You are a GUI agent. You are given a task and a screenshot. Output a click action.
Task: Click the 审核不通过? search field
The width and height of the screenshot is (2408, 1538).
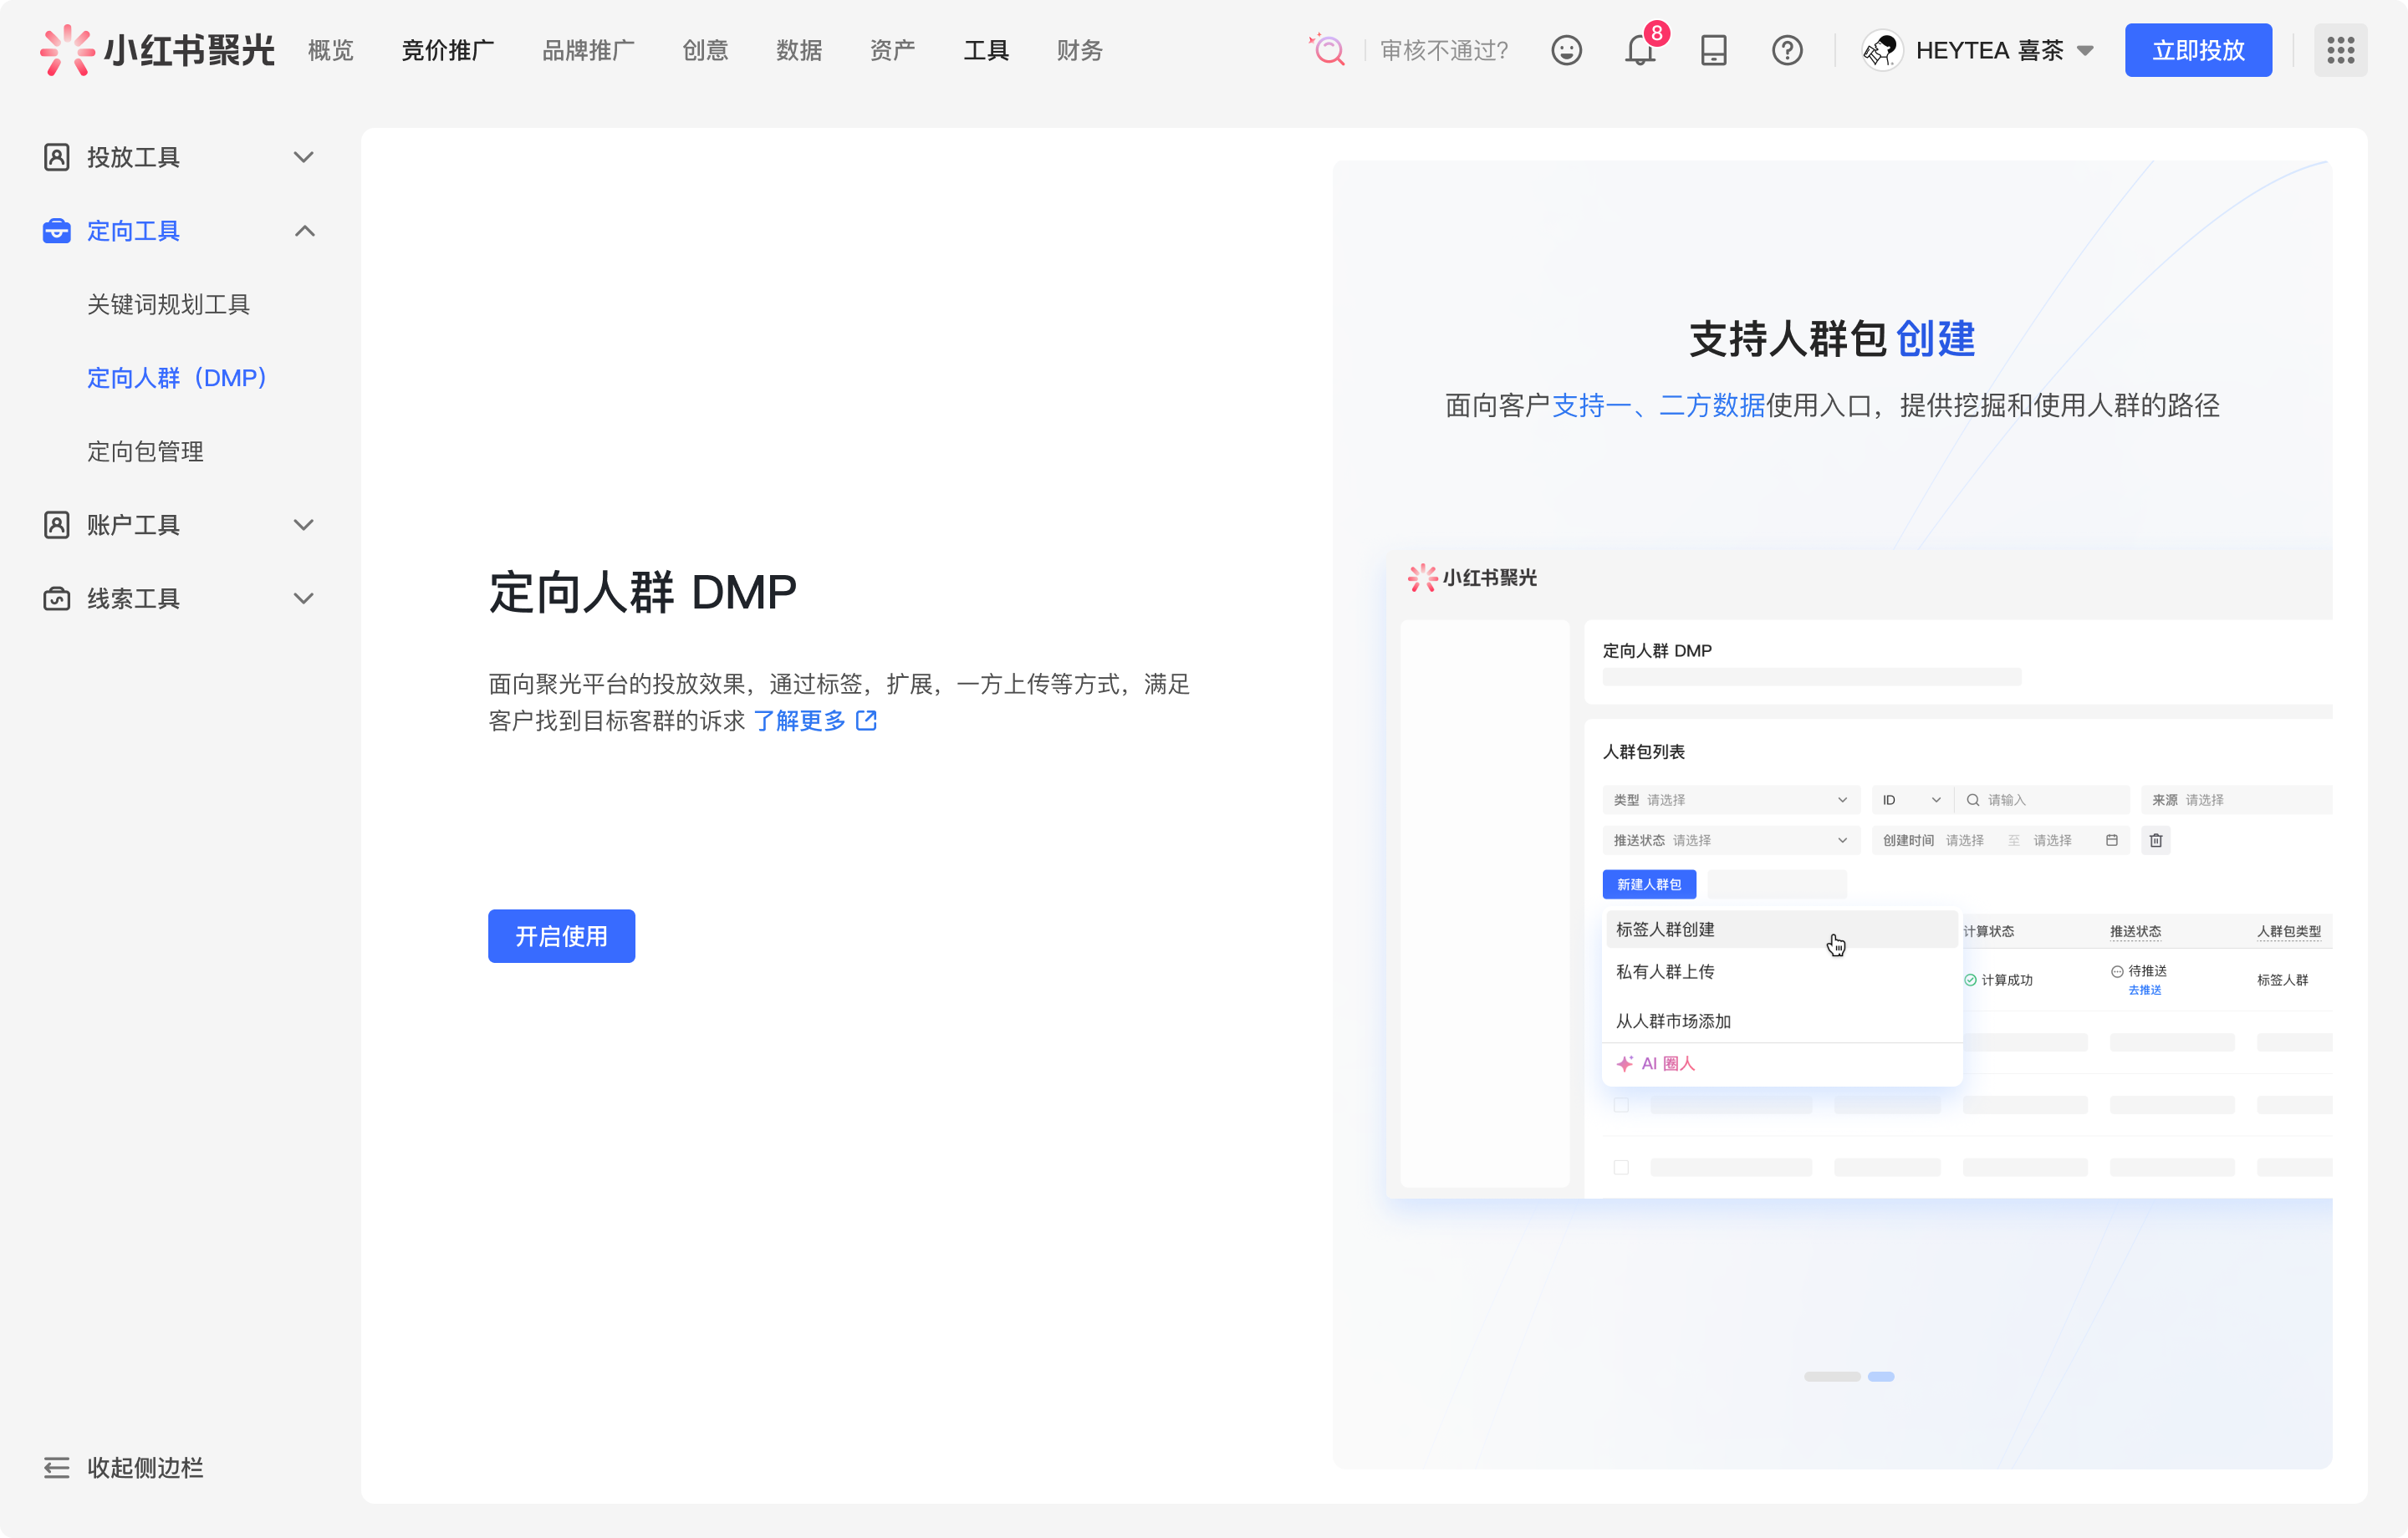1443,50
